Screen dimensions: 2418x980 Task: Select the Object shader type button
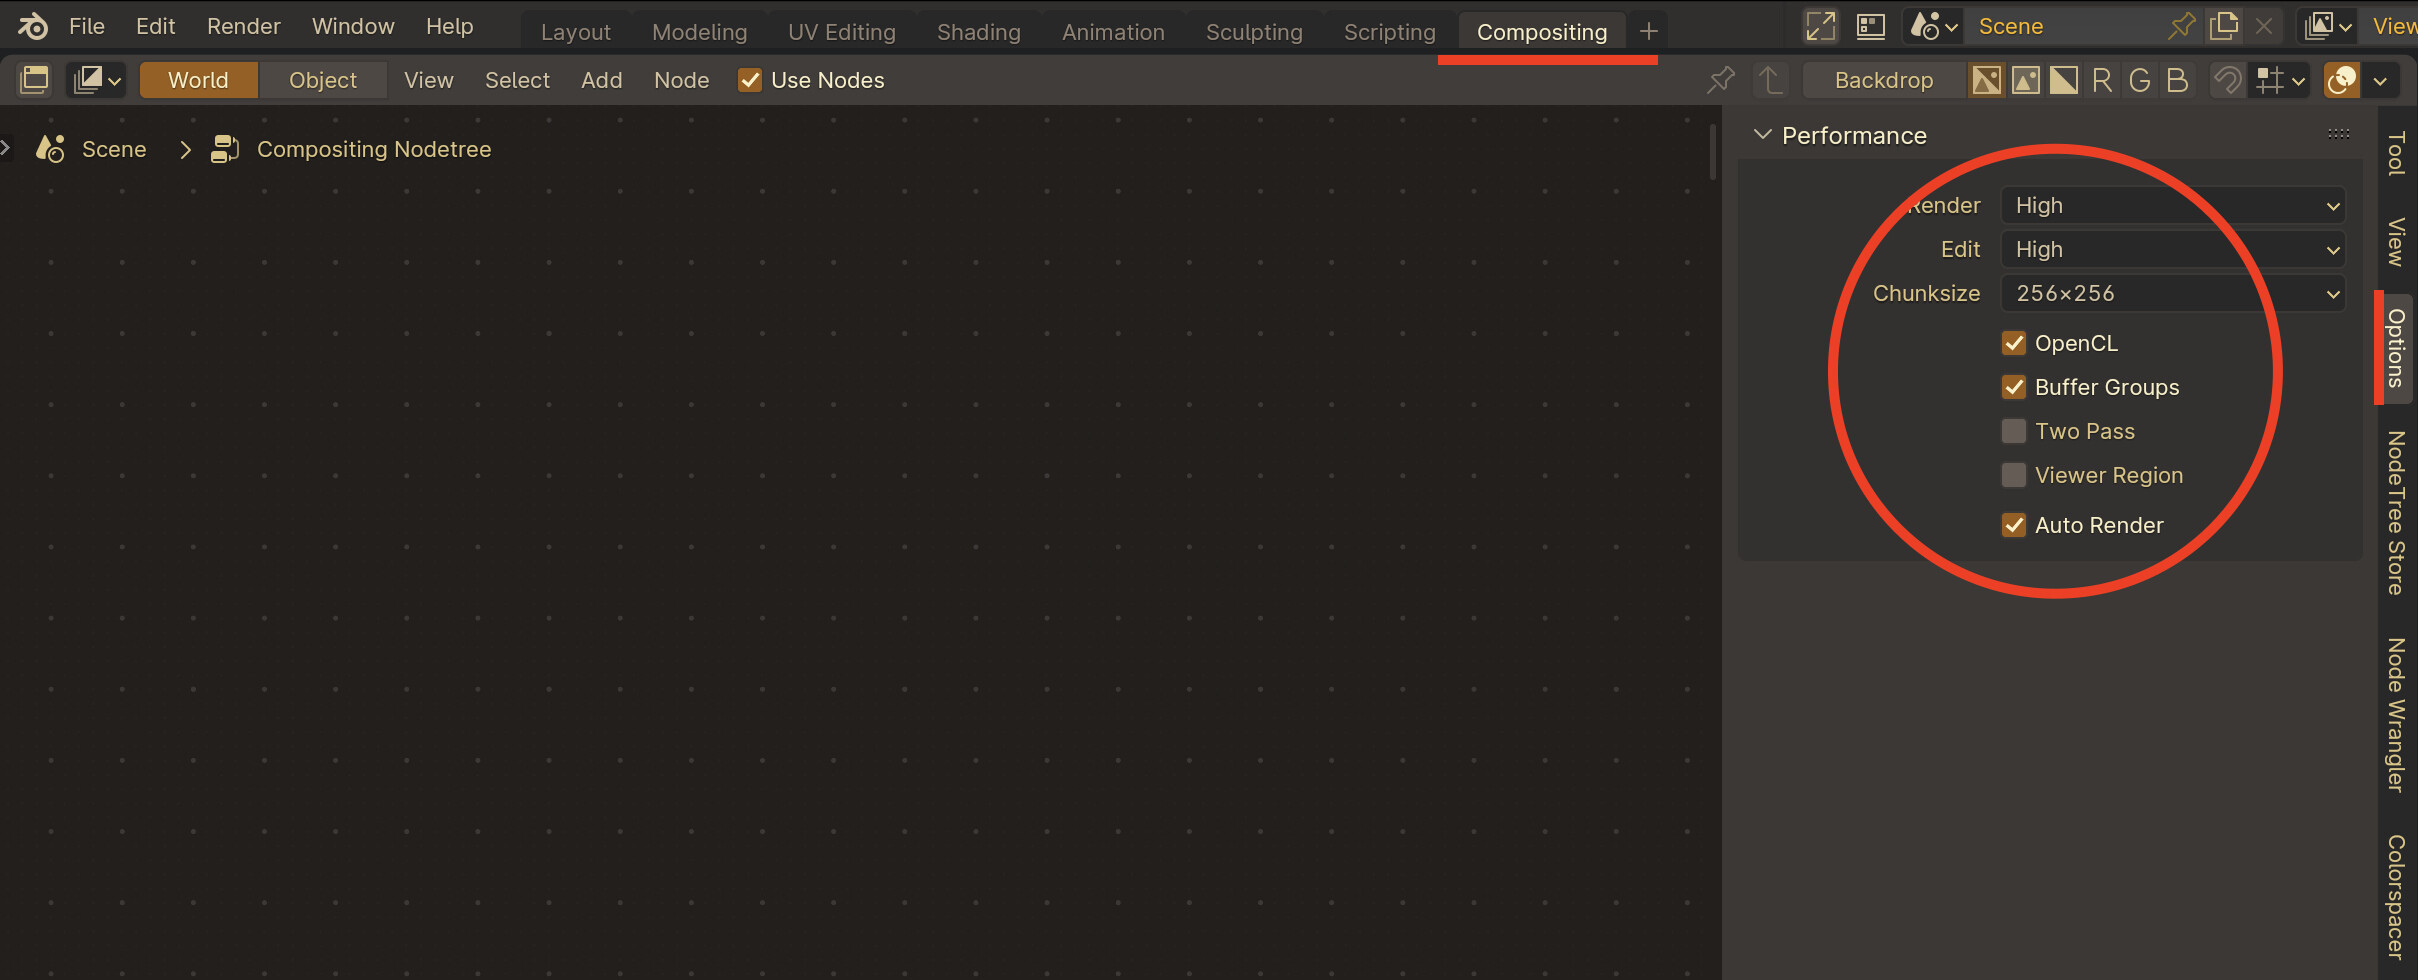(x=323, y=80)
